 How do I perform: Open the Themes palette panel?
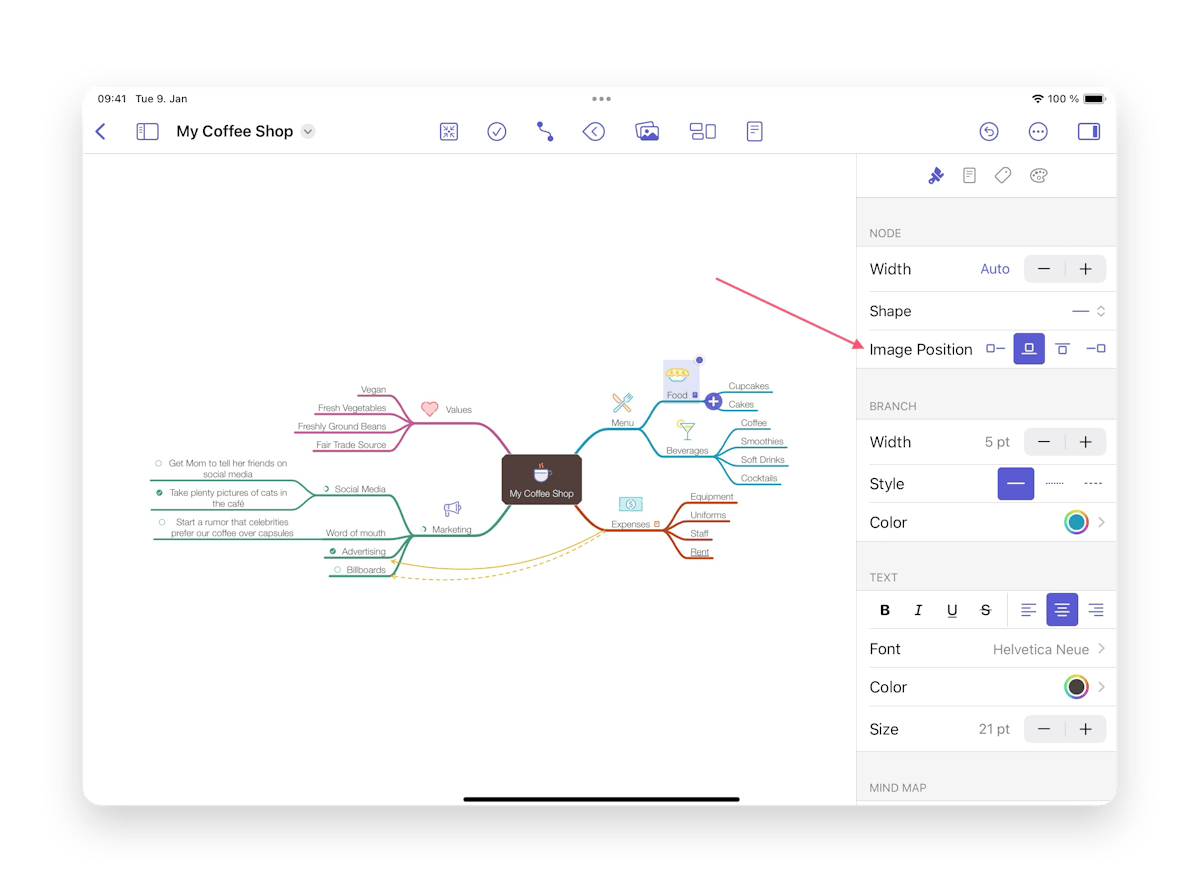point(1038,175)
